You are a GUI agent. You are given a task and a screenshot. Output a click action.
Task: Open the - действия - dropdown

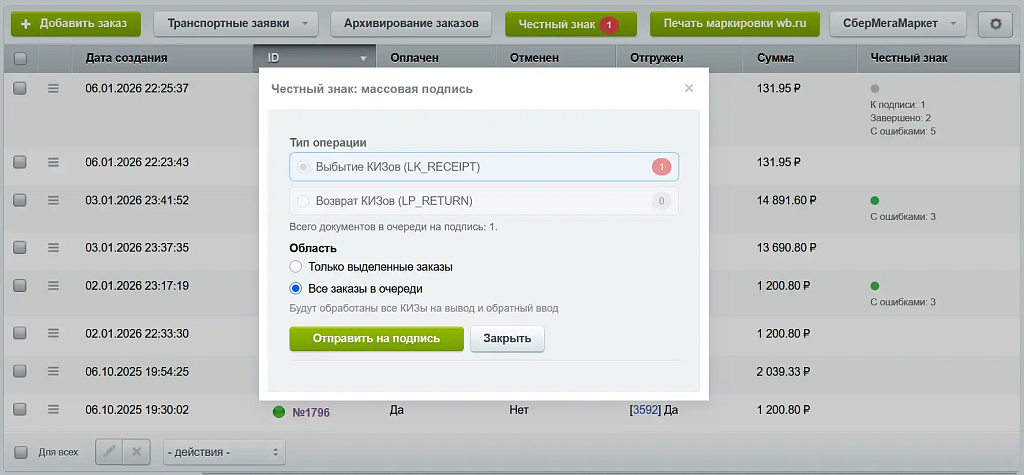click(225, 452)
